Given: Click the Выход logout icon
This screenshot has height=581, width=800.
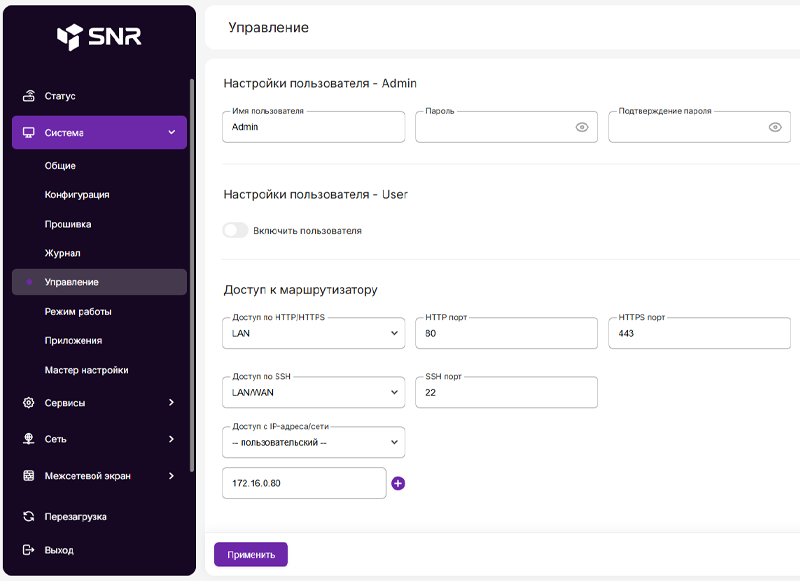Looking at the screenshot, I should pos(29,549).
